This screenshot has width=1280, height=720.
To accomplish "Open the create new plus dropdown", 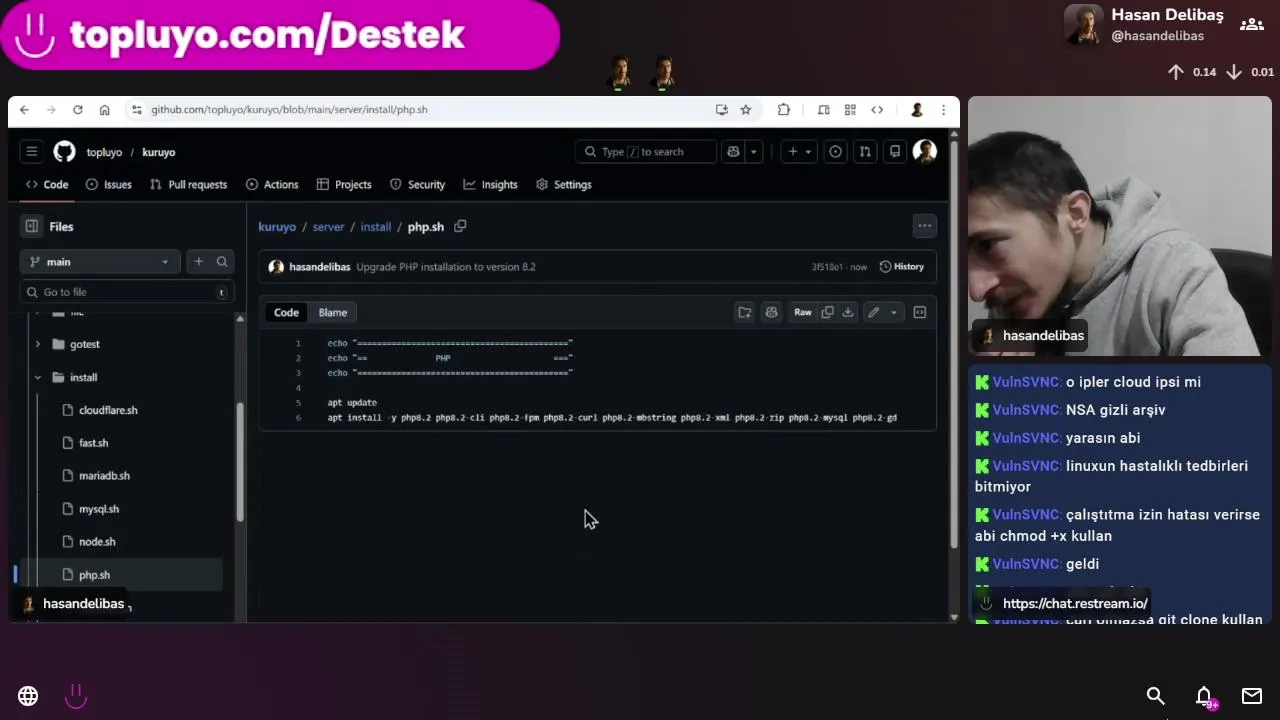I will point(800,152).
